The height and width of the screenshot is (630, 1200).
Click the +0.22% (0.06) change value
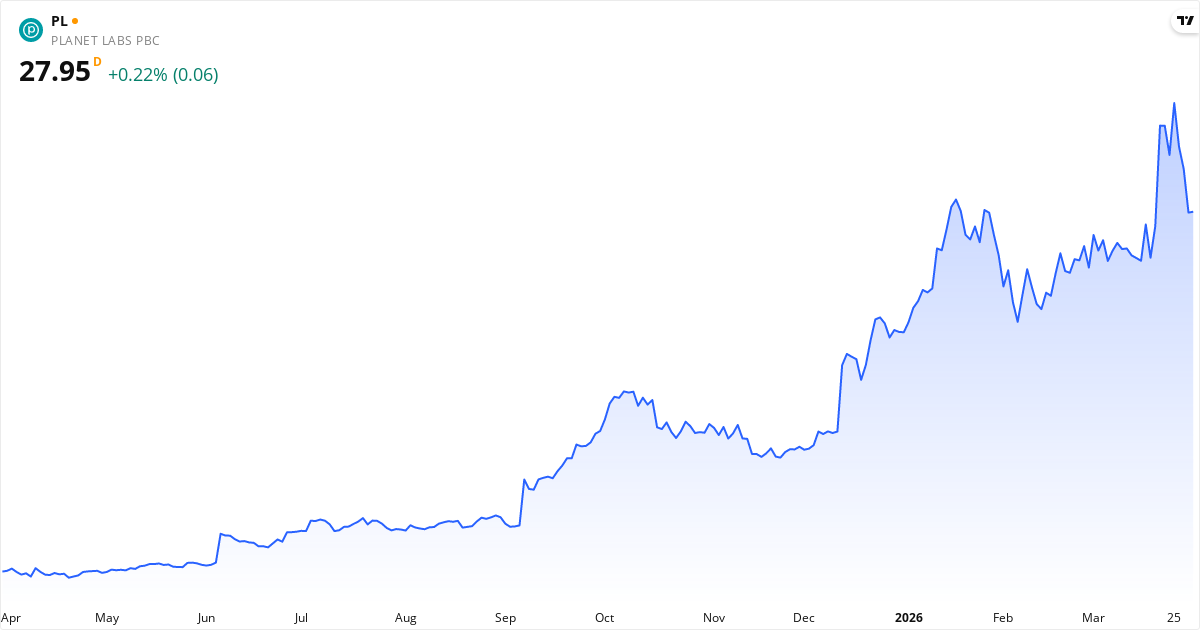click(163, 75)
